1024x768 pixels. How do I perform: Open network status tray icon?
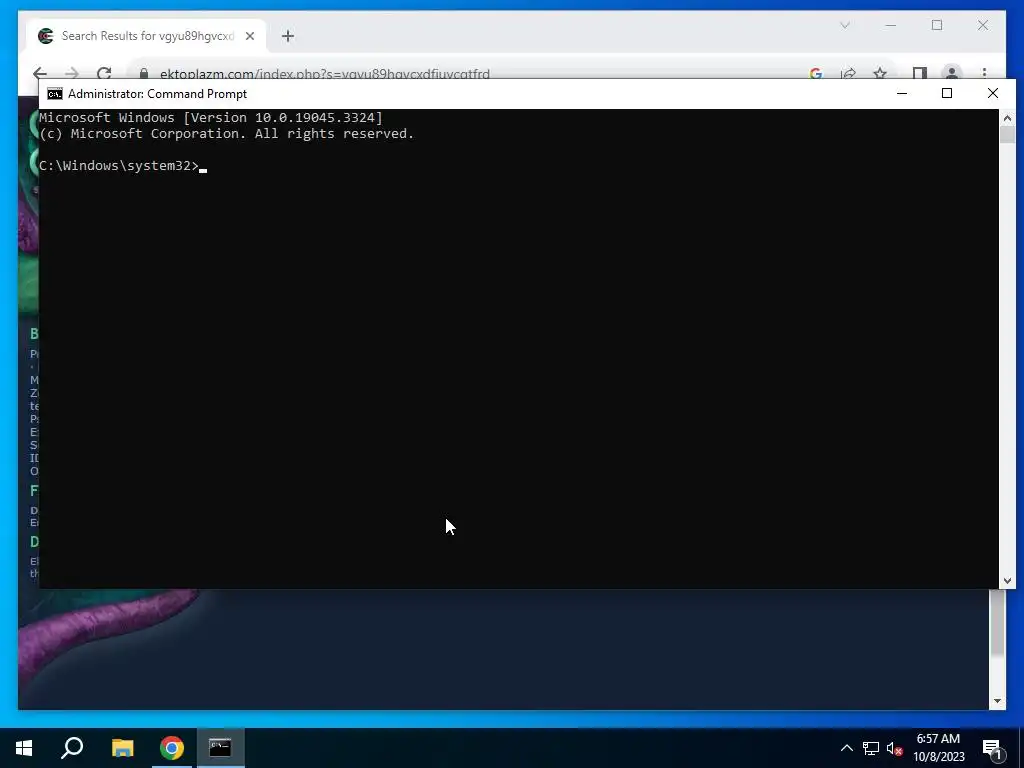click(x=871, y=748)
